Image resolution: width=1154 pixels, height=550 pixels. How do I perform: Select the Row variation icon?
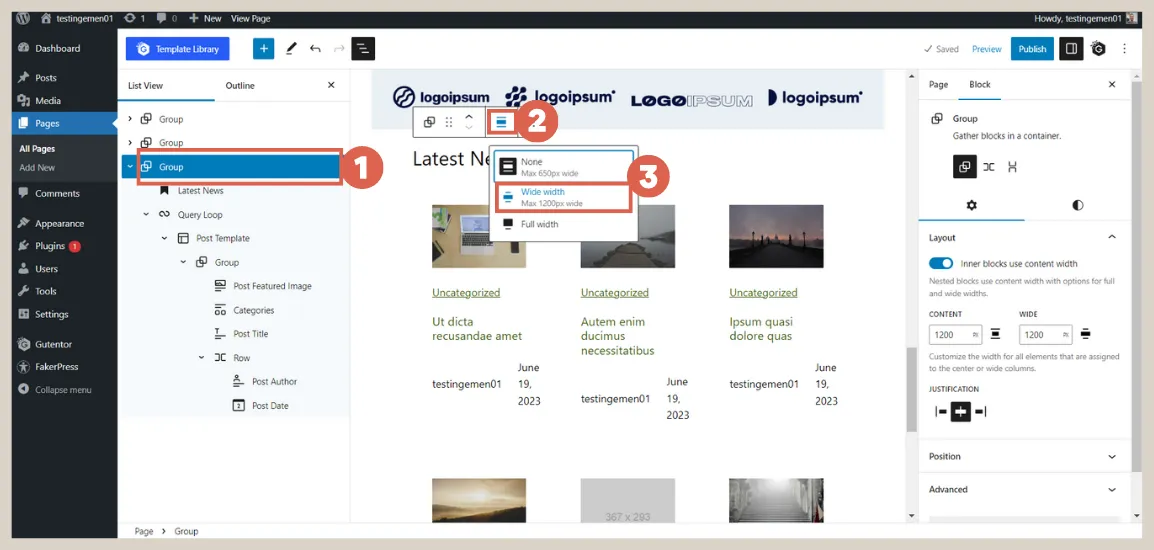988,166
